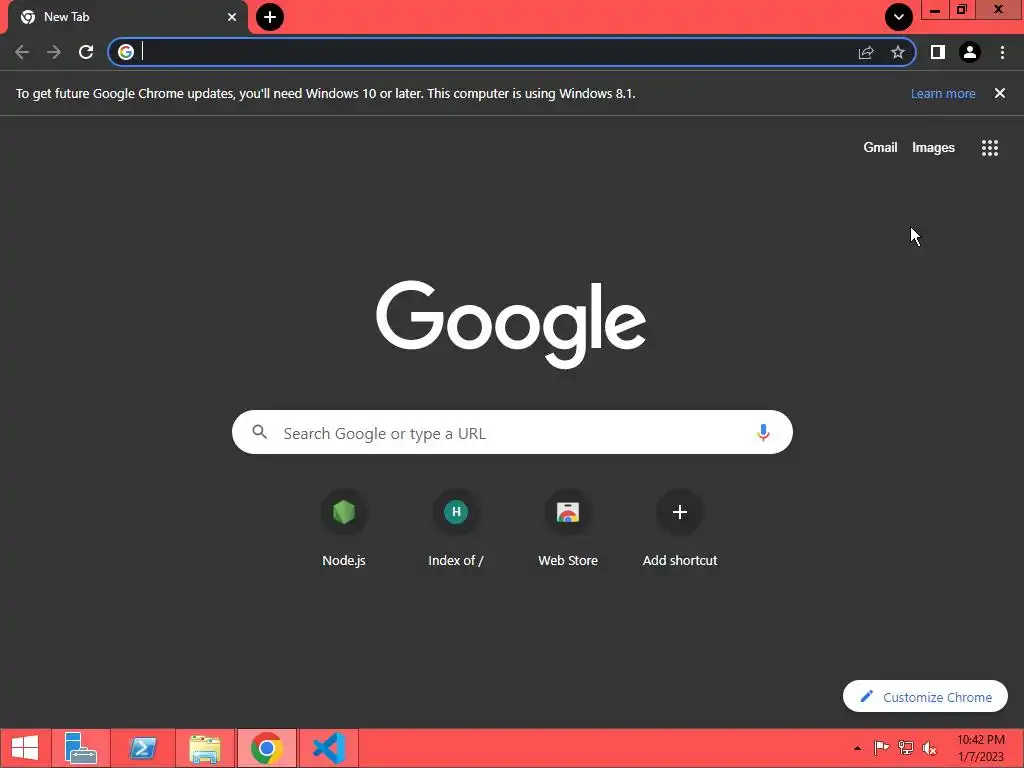Open the Node.js shortcut
Viewport: 1024px width, 768px height.
[344, 530]
